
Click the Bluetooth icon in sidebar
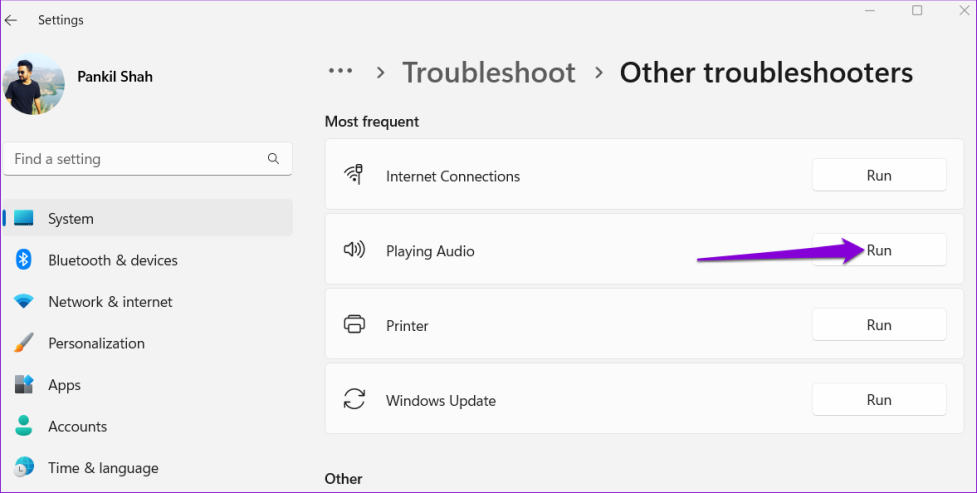pos(24,260)
